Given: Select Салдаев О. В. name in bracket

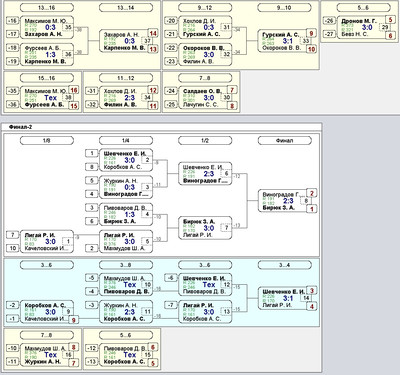Looking at the screenshot, I should pyautogui.click(x=202, y=91).
